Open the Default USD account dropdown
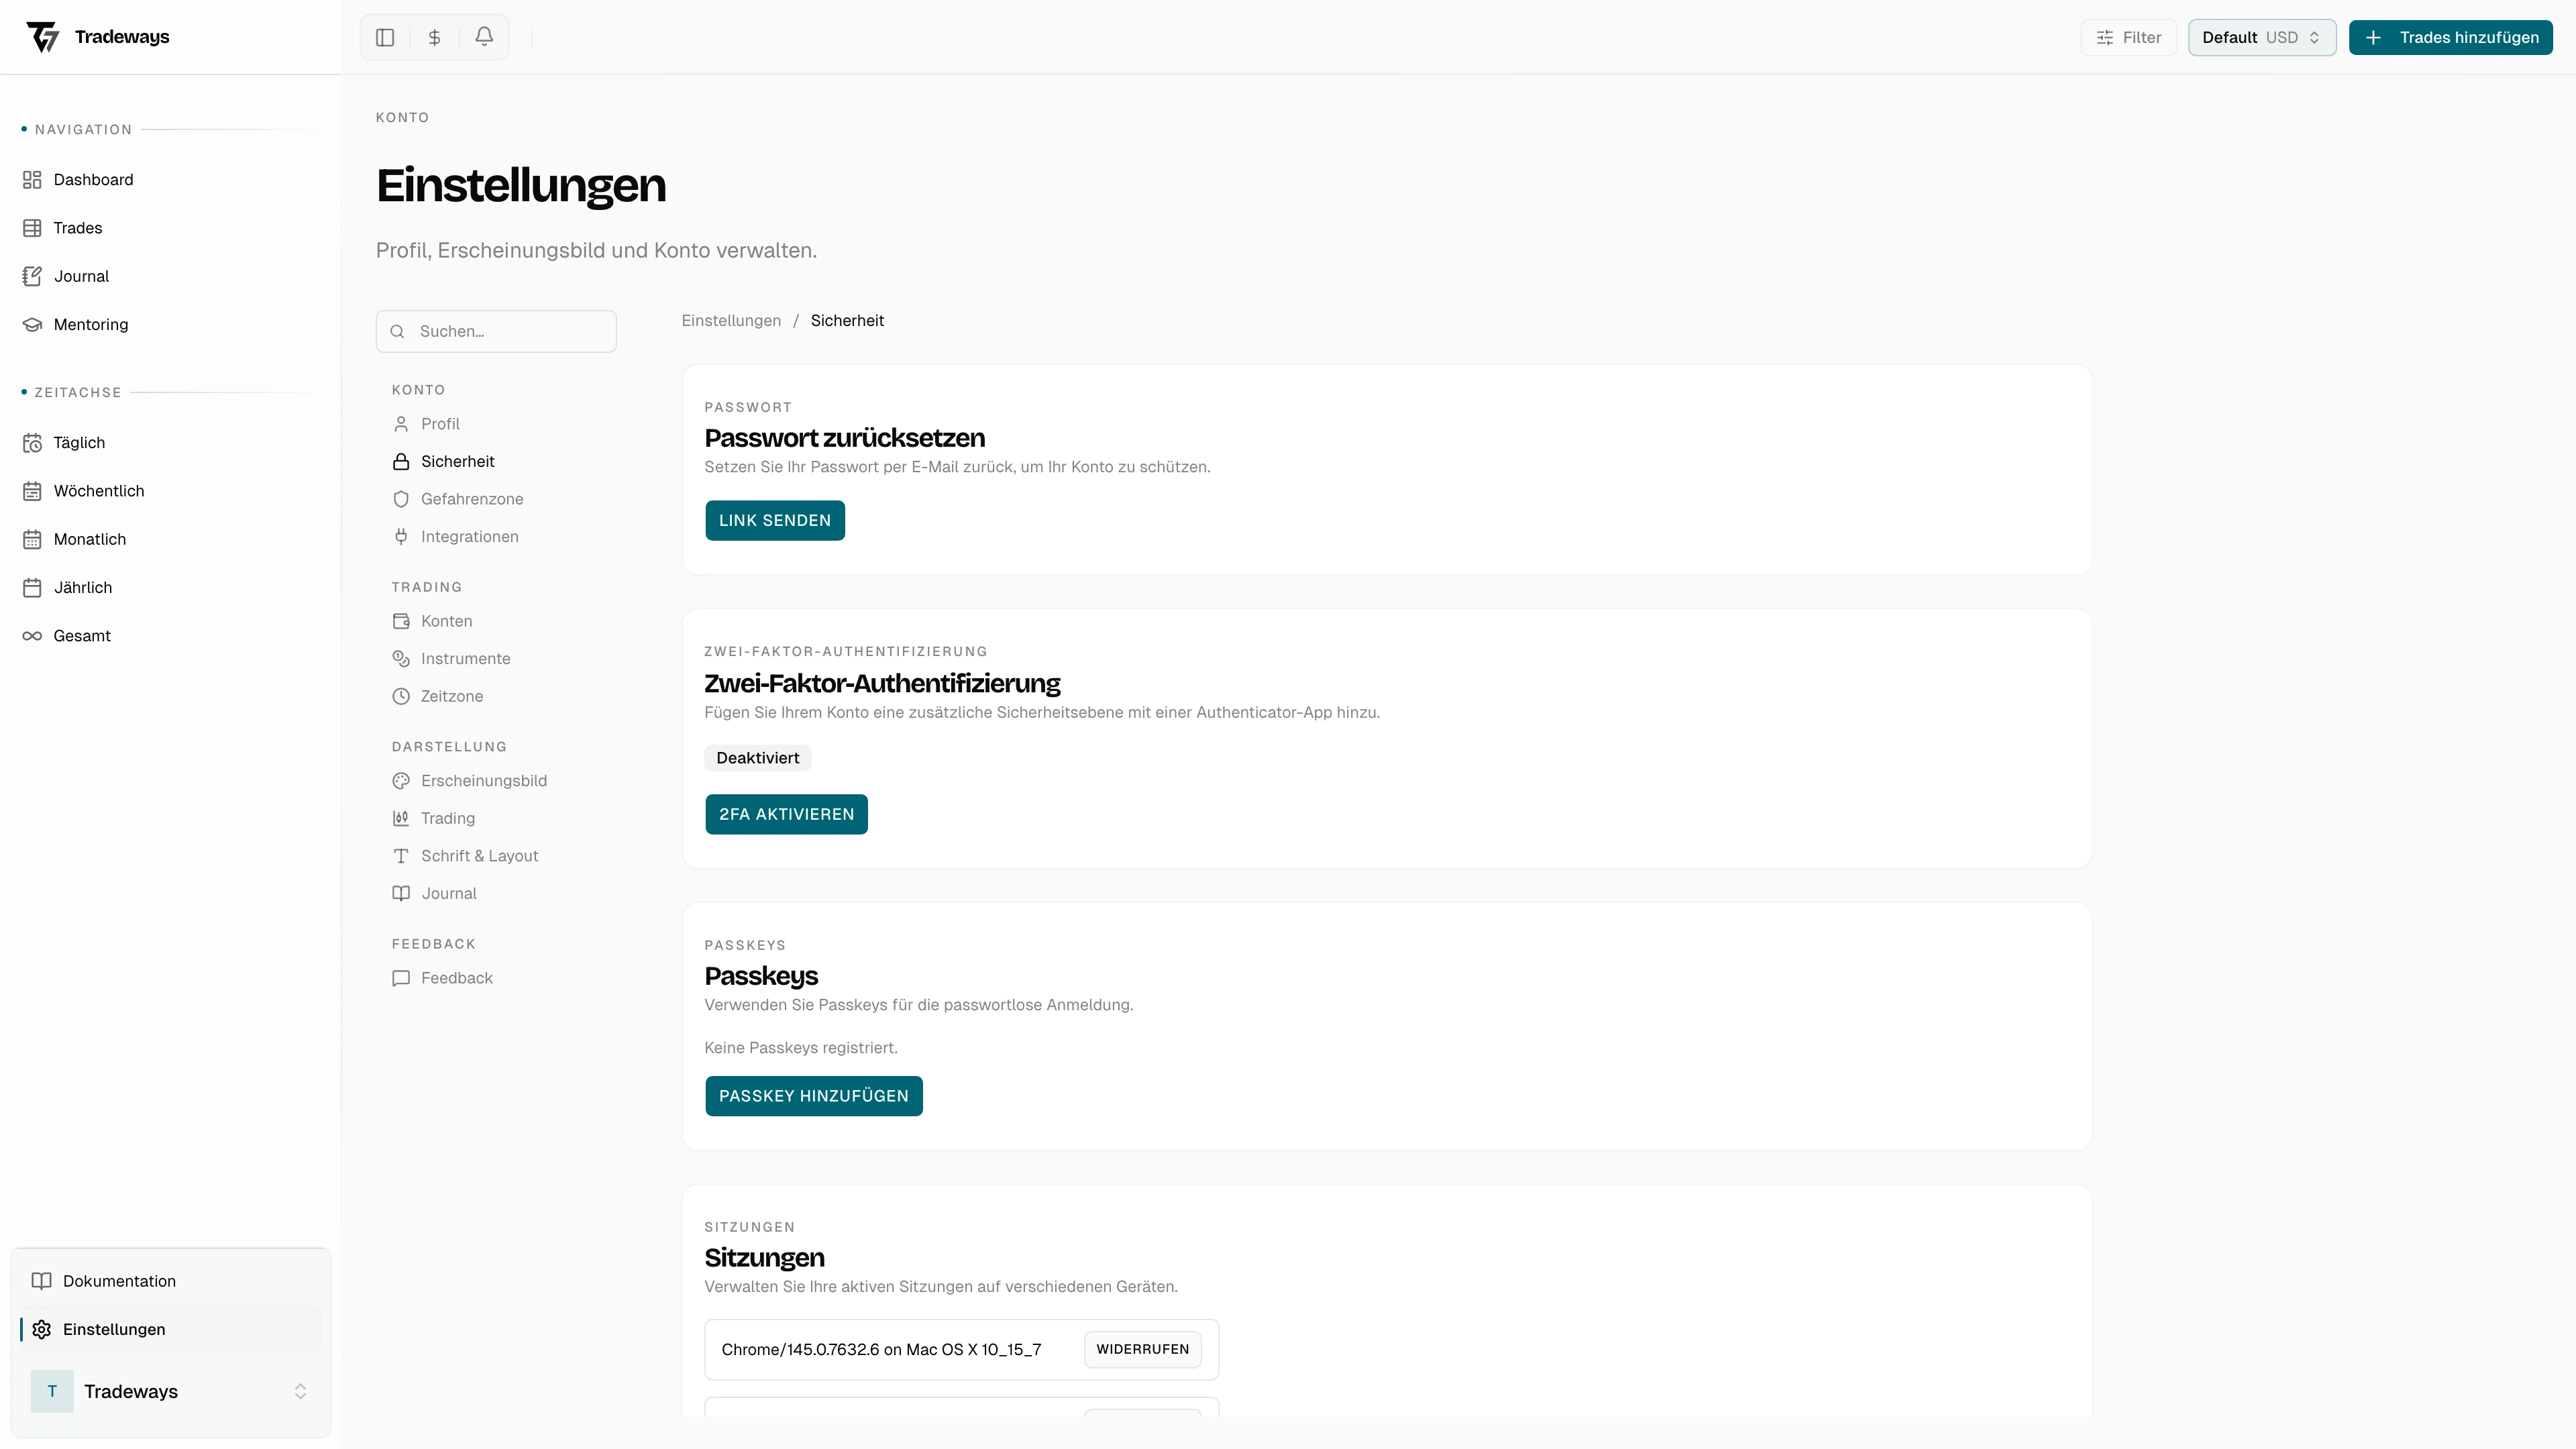Image resolution: width=2576 pixels, height=1449 pixels. (2261, 37)
